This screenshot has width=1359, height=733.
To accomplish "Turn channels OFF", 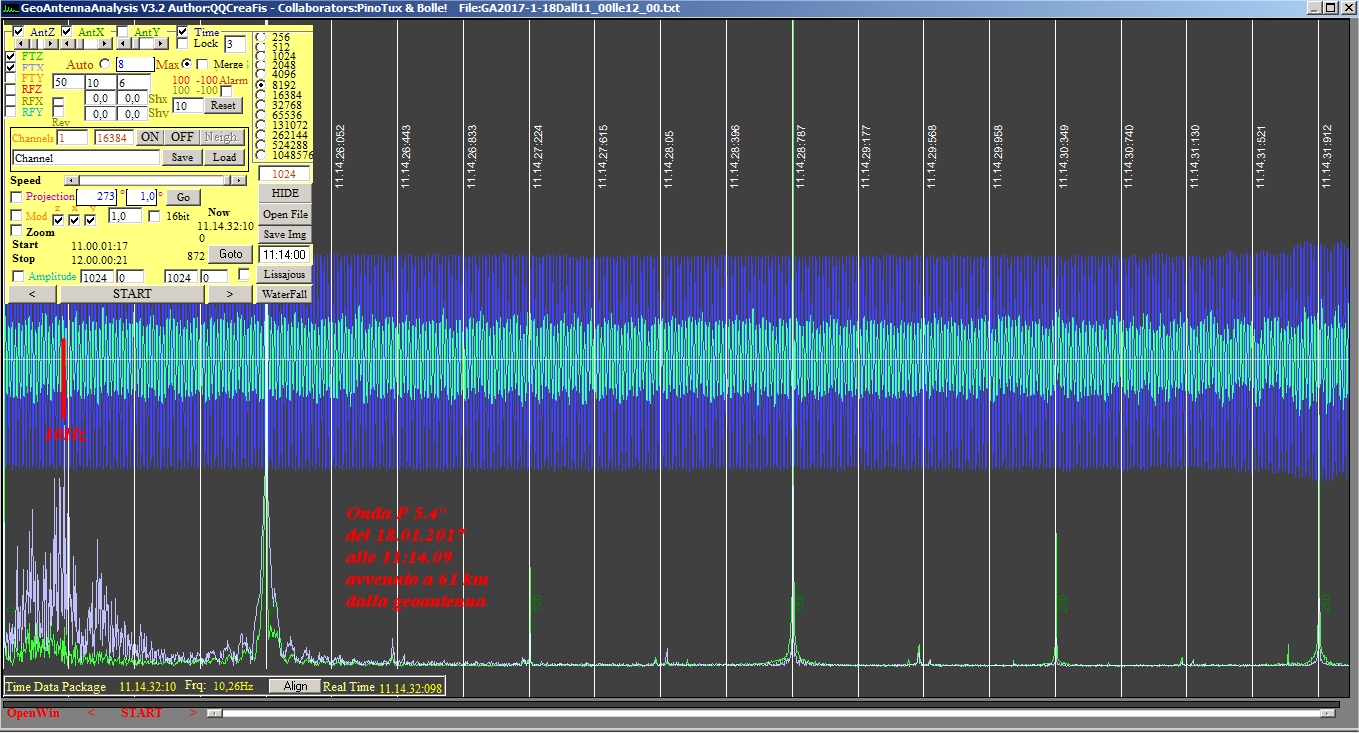I will tap(181, 137).
